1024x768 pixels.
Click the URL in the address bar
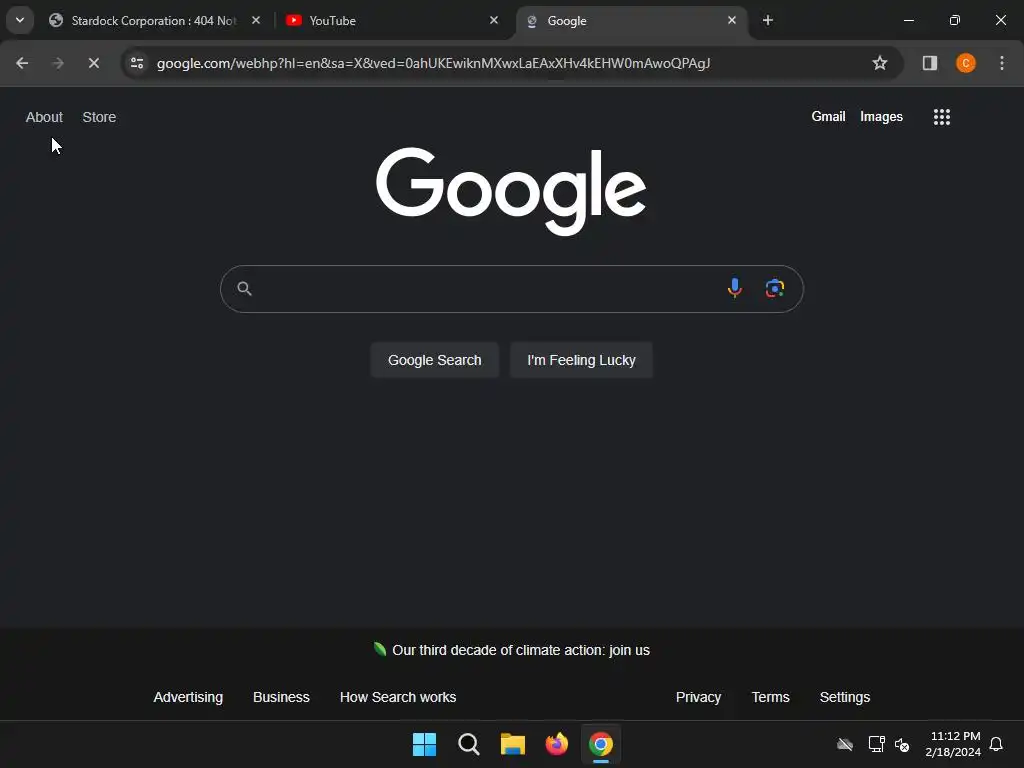pos(433,63)
